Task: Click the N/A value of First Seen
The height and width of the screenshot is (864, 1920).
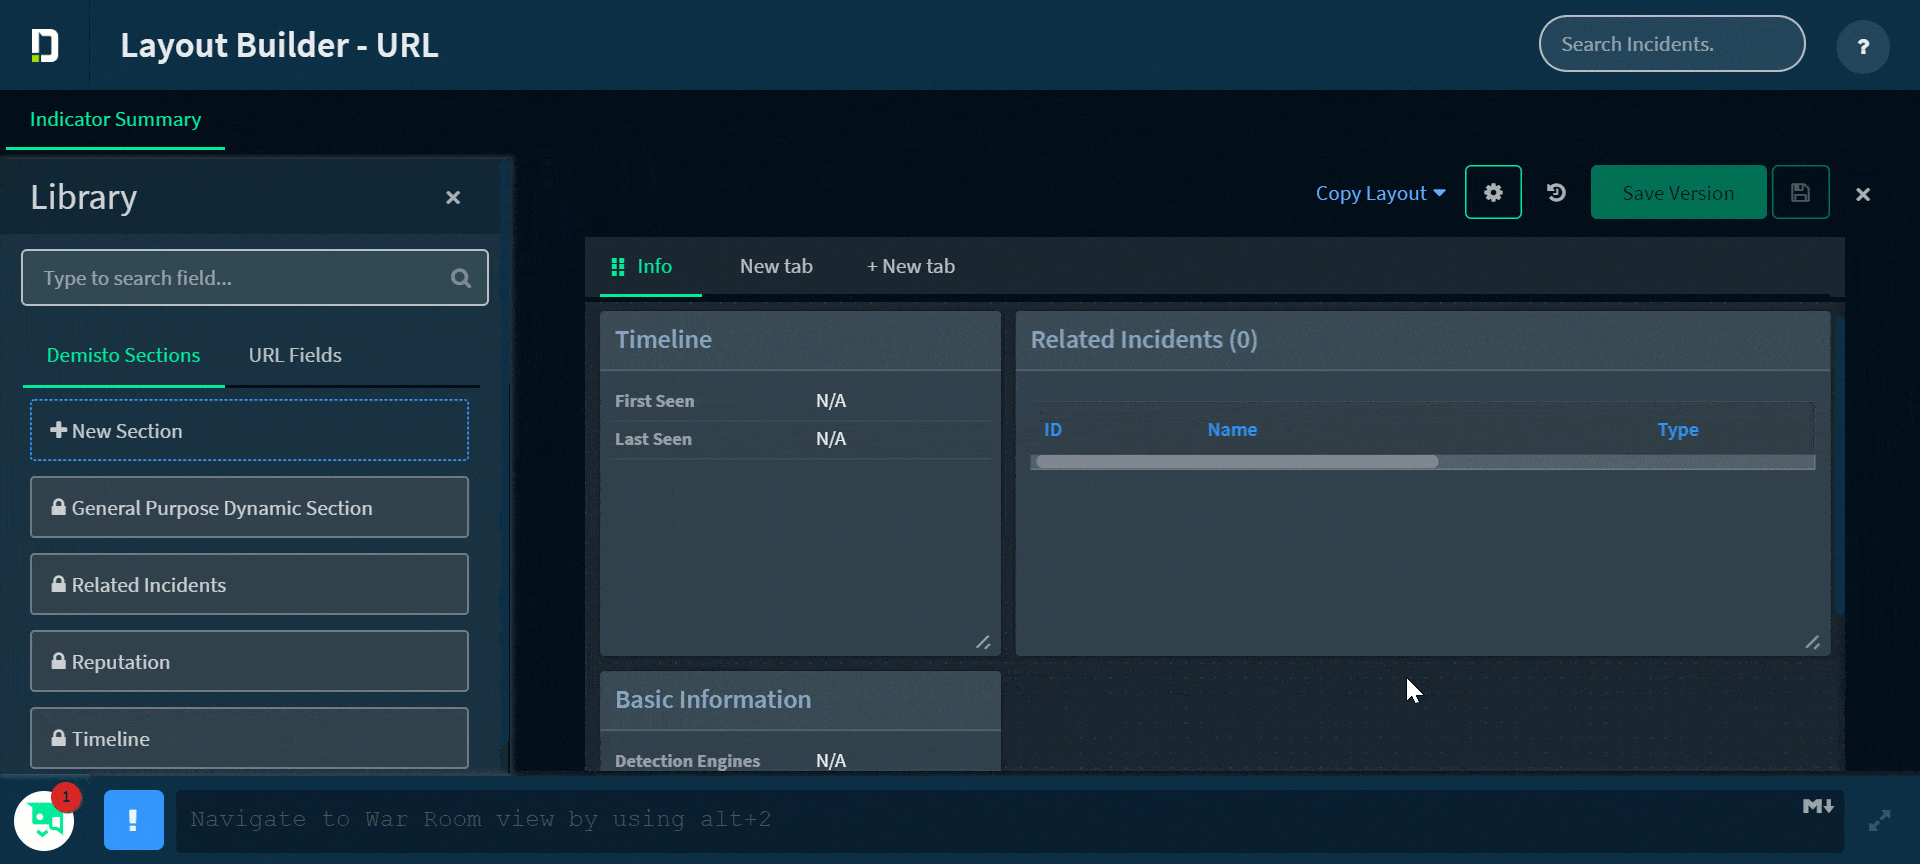Action: [831, 401]
